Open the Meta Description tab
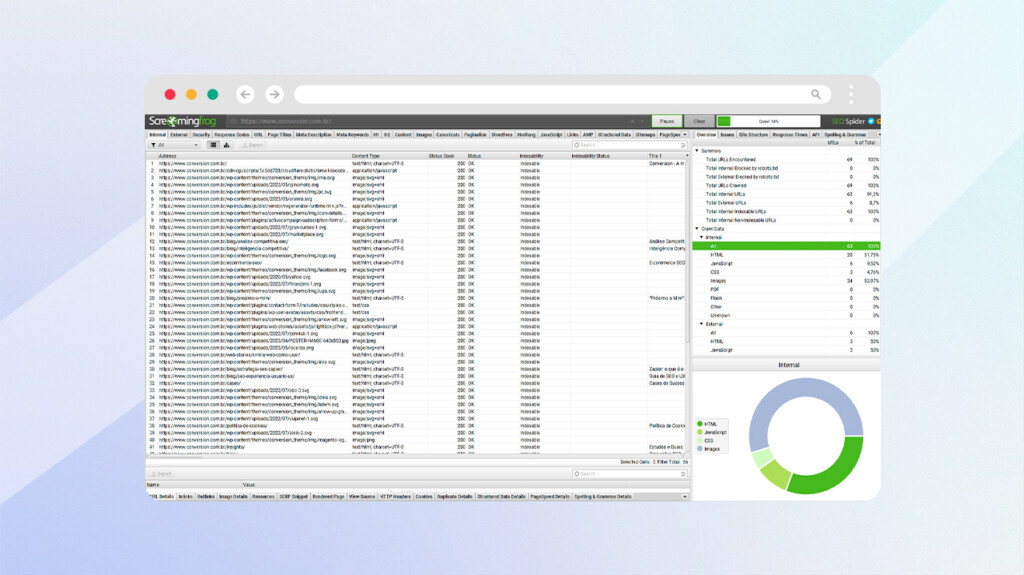 313,135
